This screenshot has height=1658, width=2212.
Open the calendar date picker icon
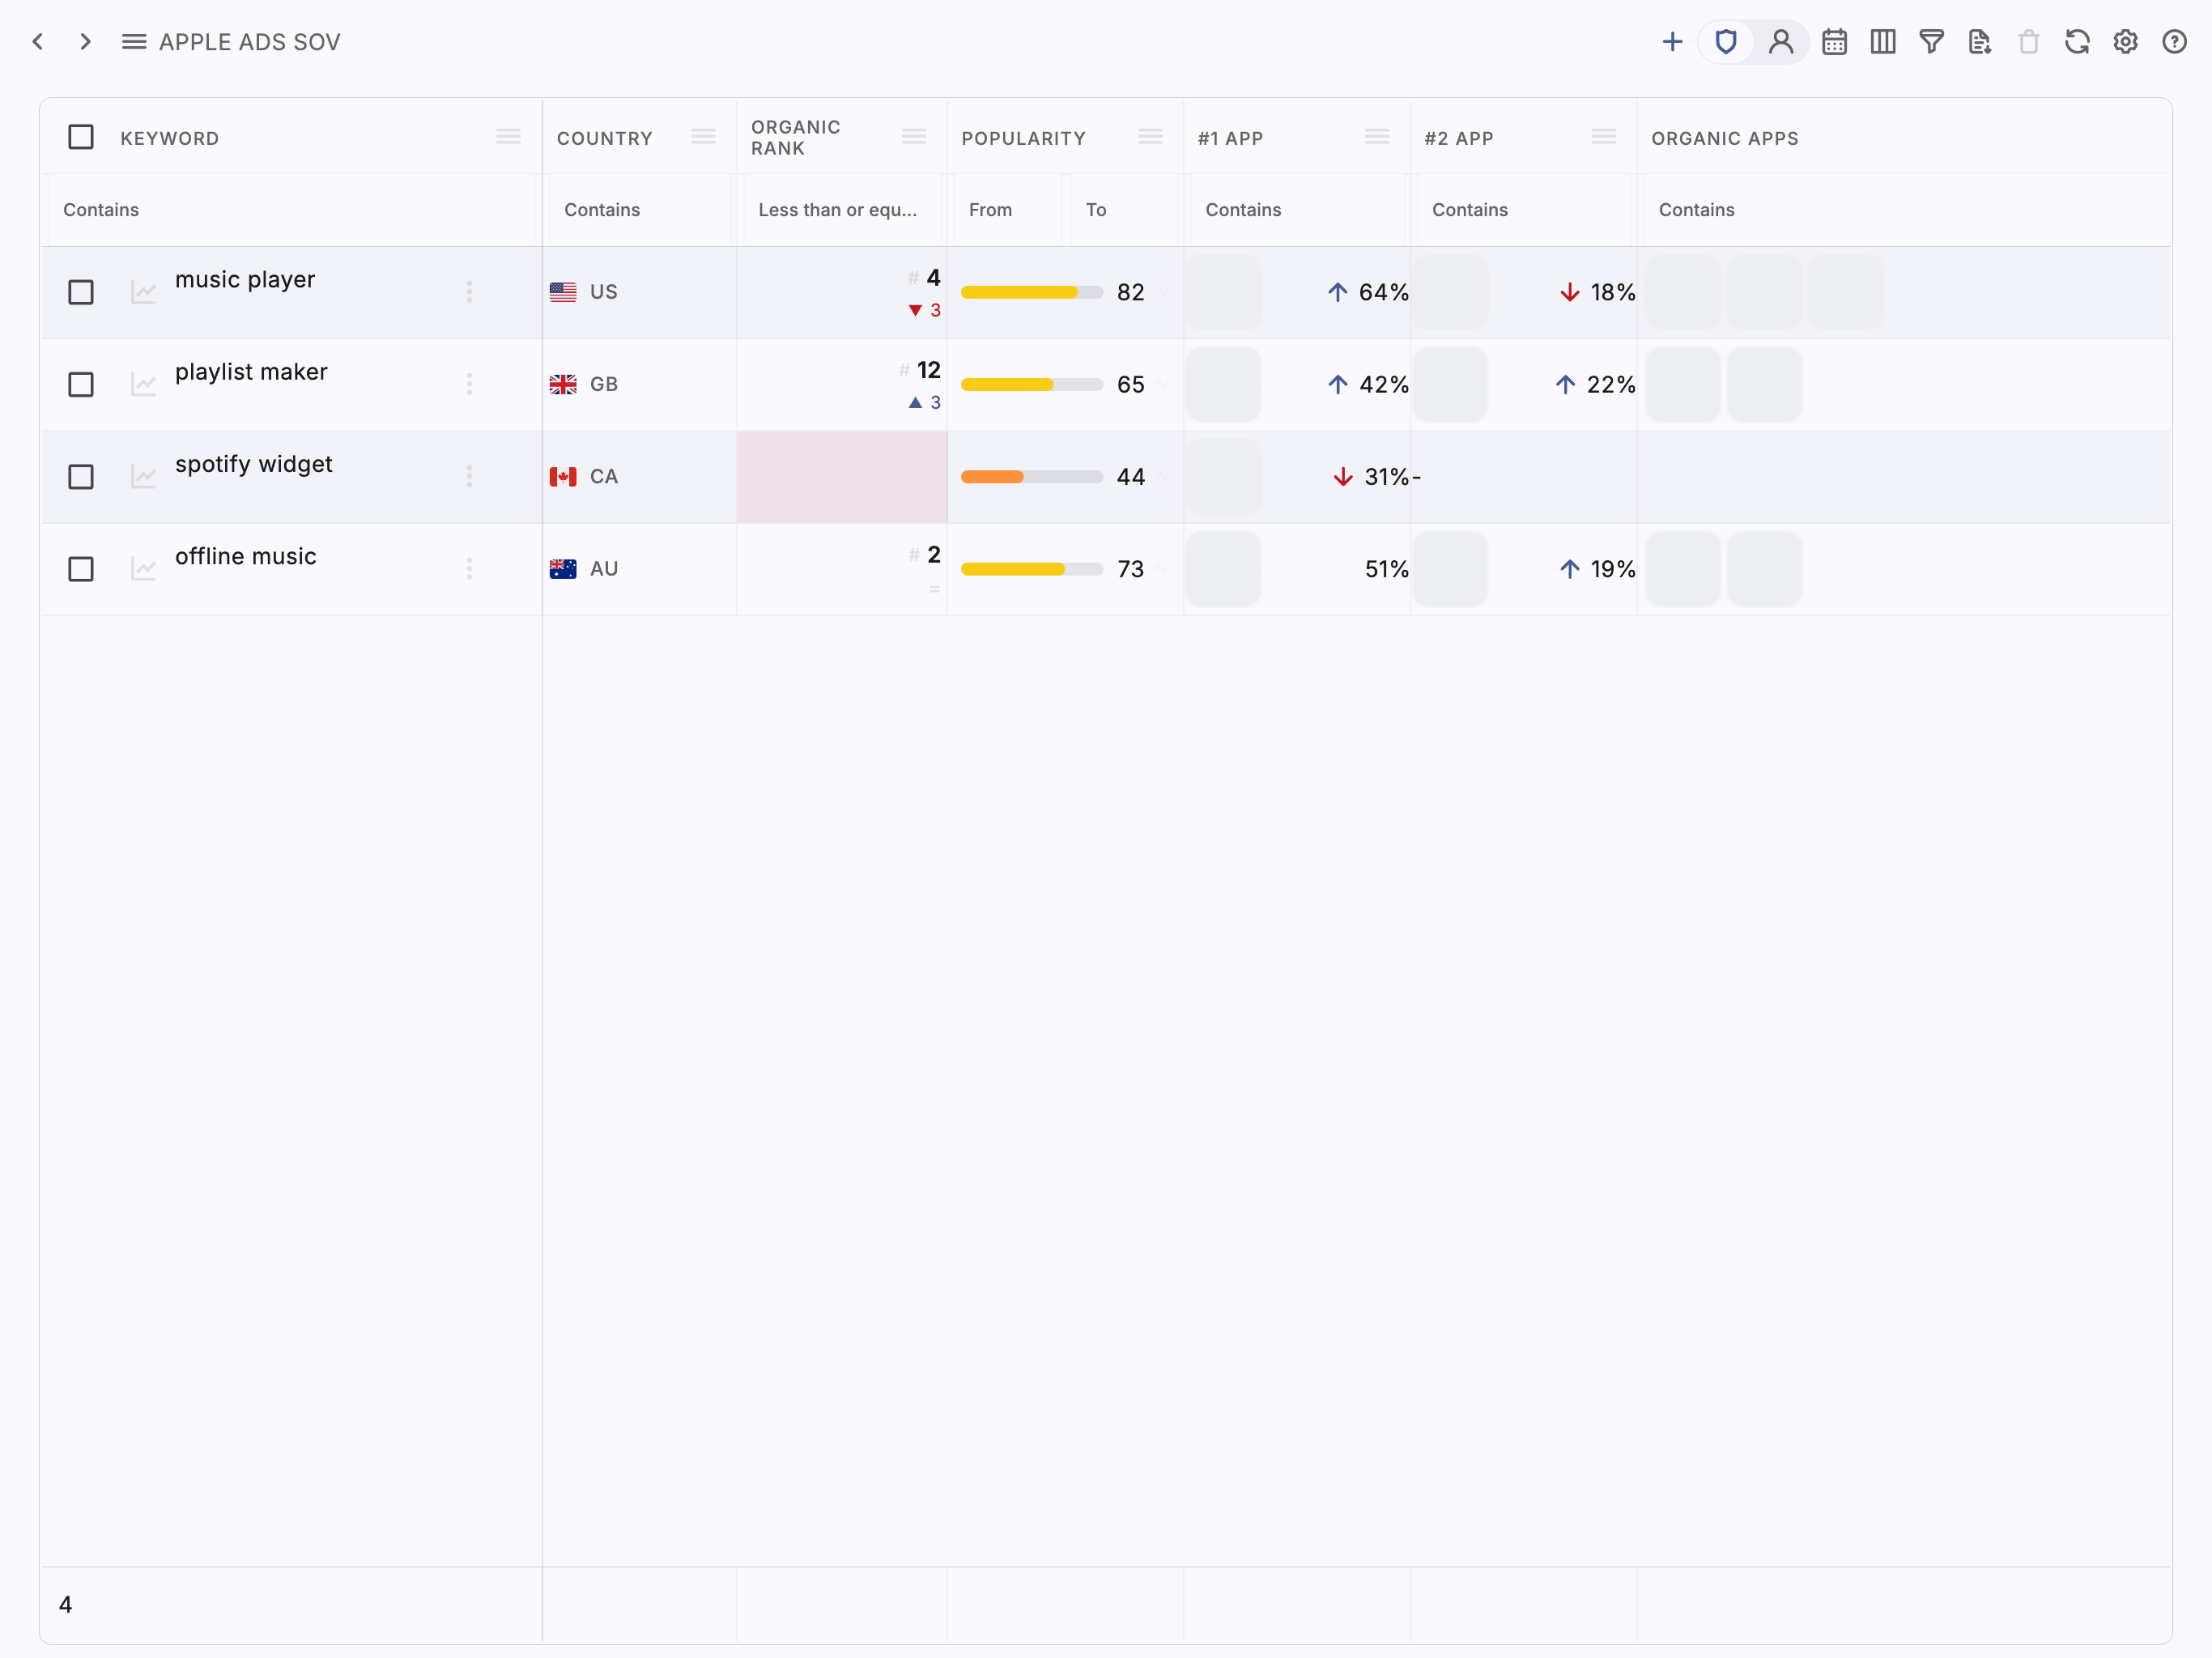(x=1835, y=42)
